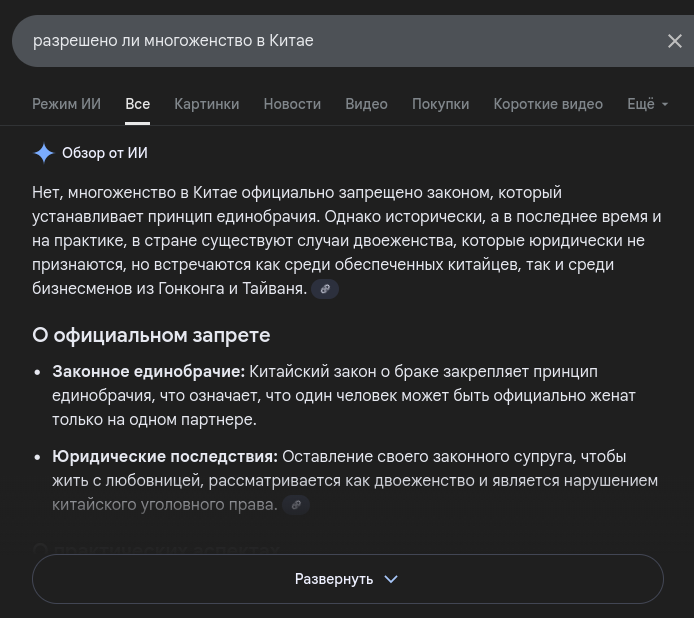Show Видео search results

366,104
